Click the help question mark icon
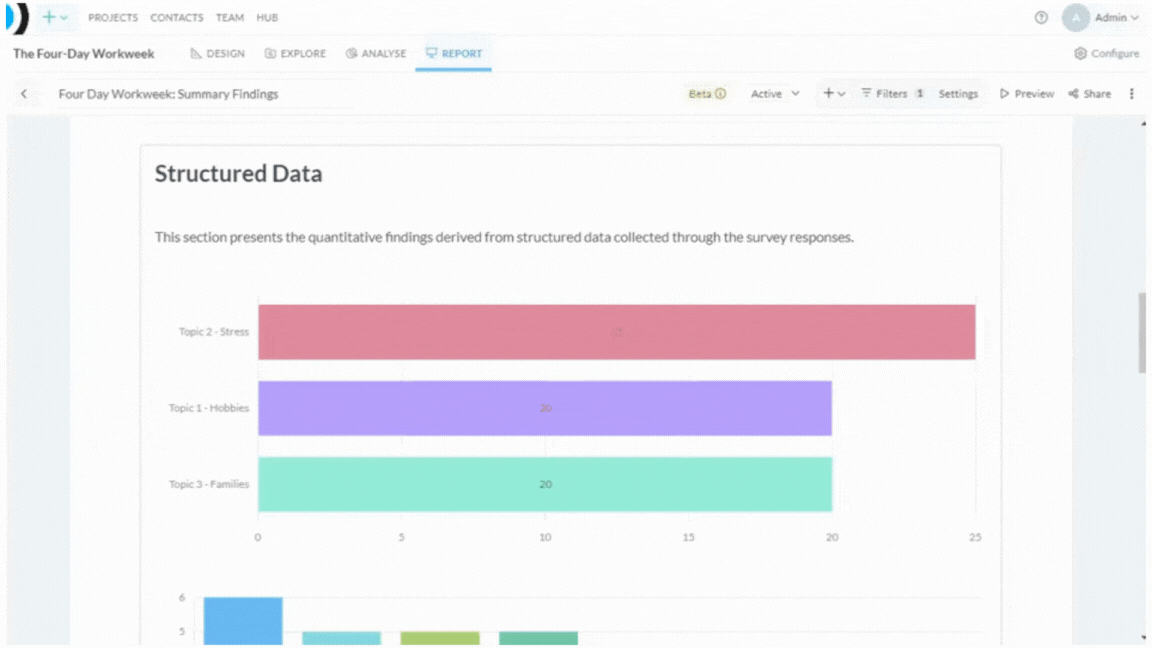The image size is (1152, 648). coord(1041,18)
